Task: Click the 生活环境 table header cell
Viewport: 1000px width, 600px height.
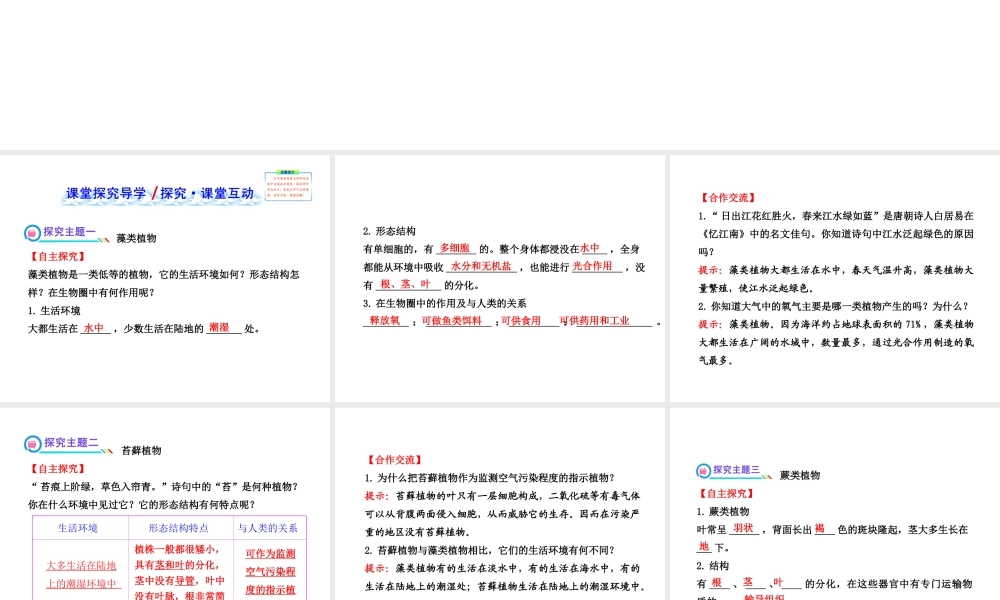Action: pos(78,528)
